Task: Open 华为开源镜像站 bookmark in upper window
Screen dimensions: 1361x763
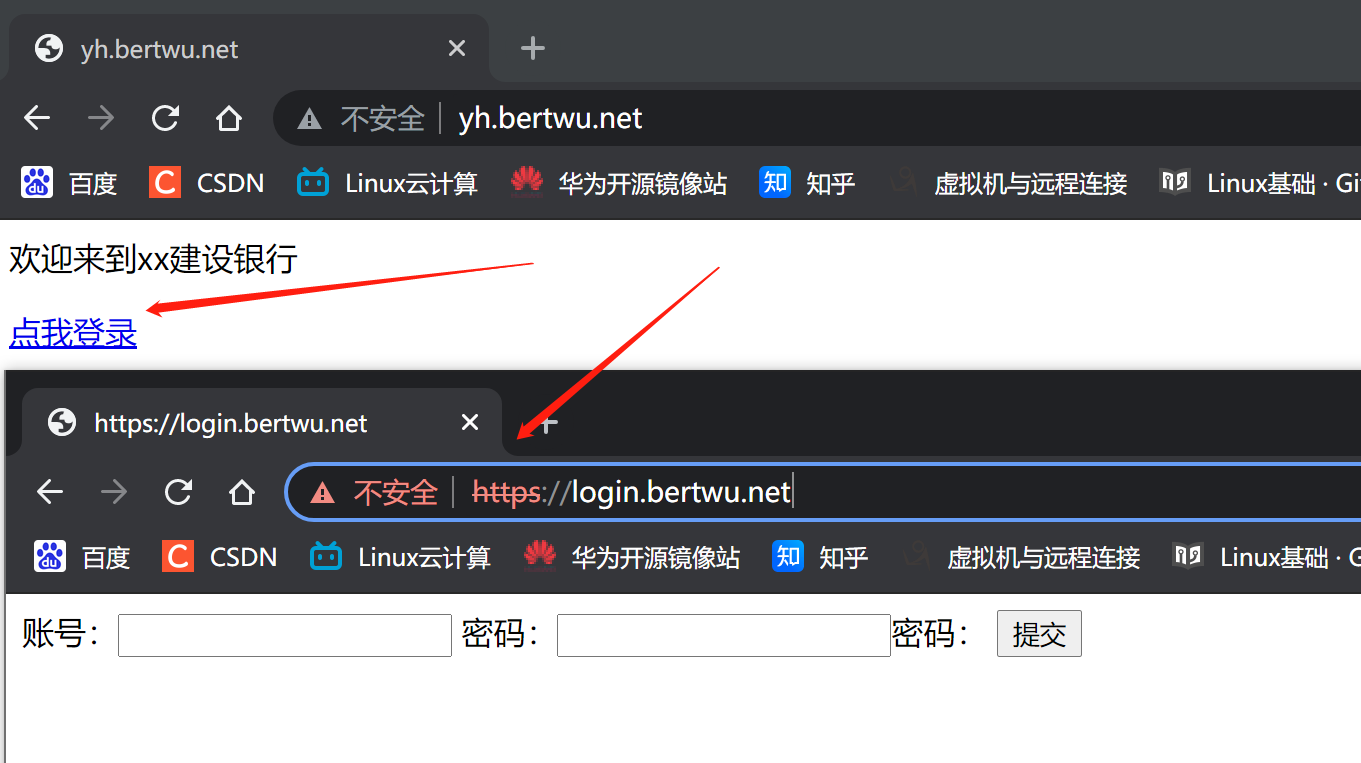Action: [x=619, y=183]
